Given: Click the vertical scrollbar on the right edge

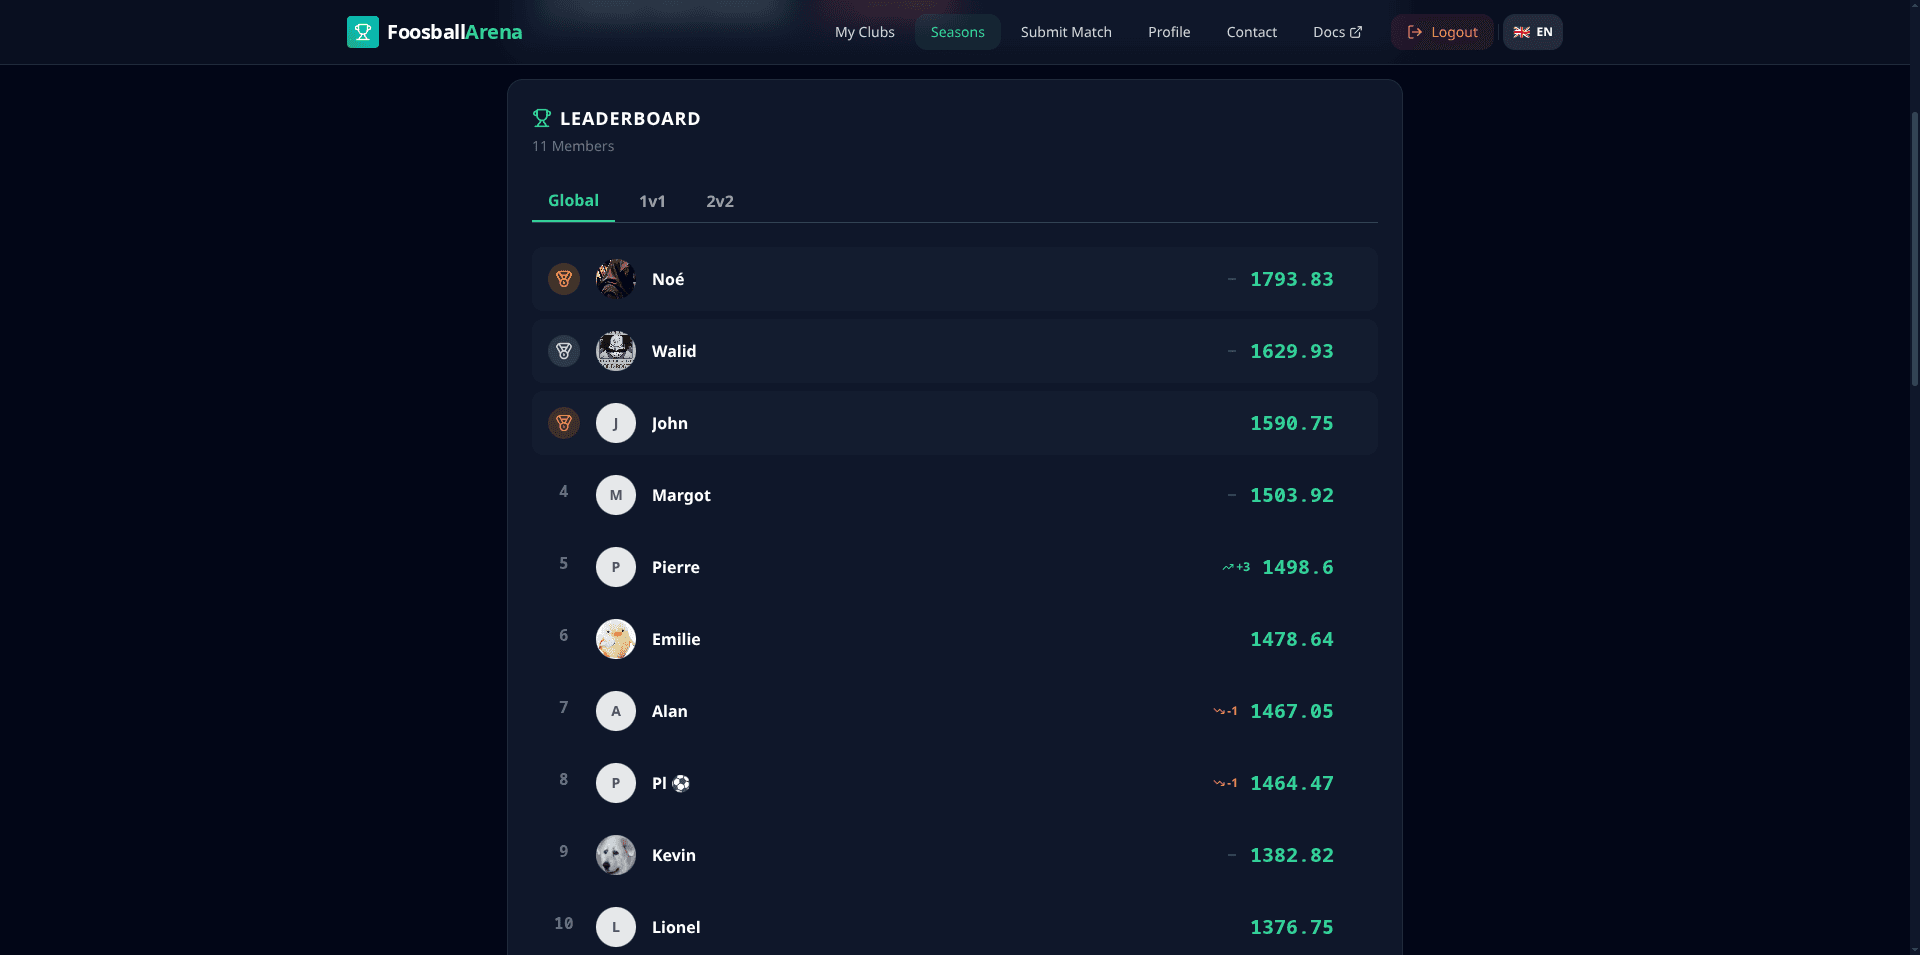Looking at the screenshot, I should pos(1914,250).
